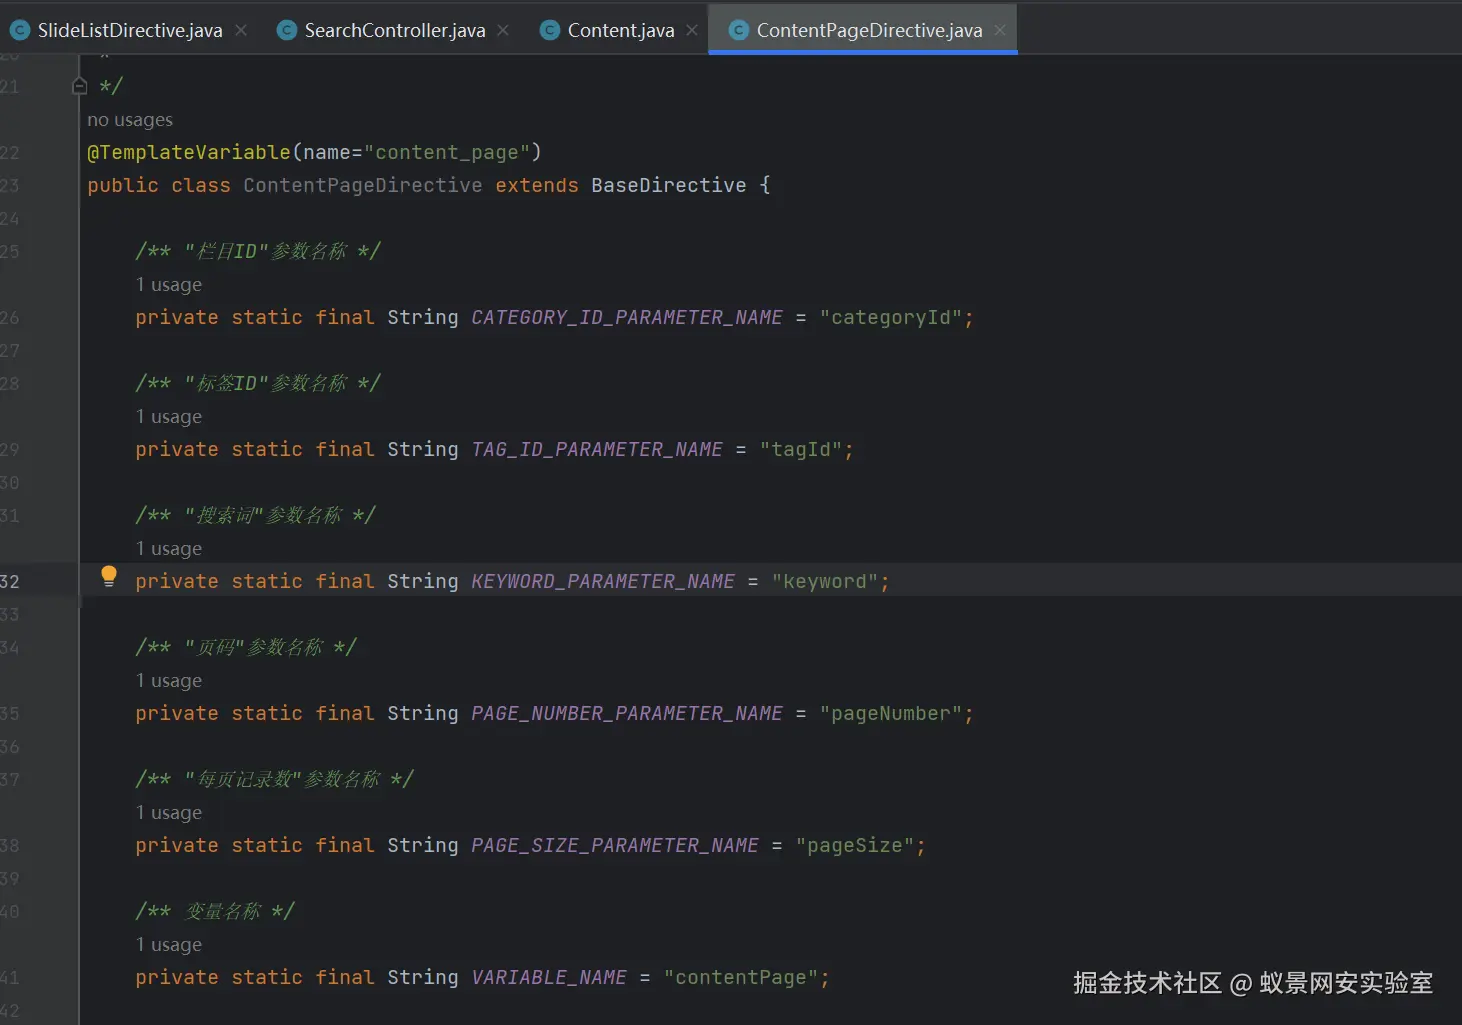Close the SearchController.java tab
The height and width of the screenshot is (1025, 1462).
[x=503, y=30]
